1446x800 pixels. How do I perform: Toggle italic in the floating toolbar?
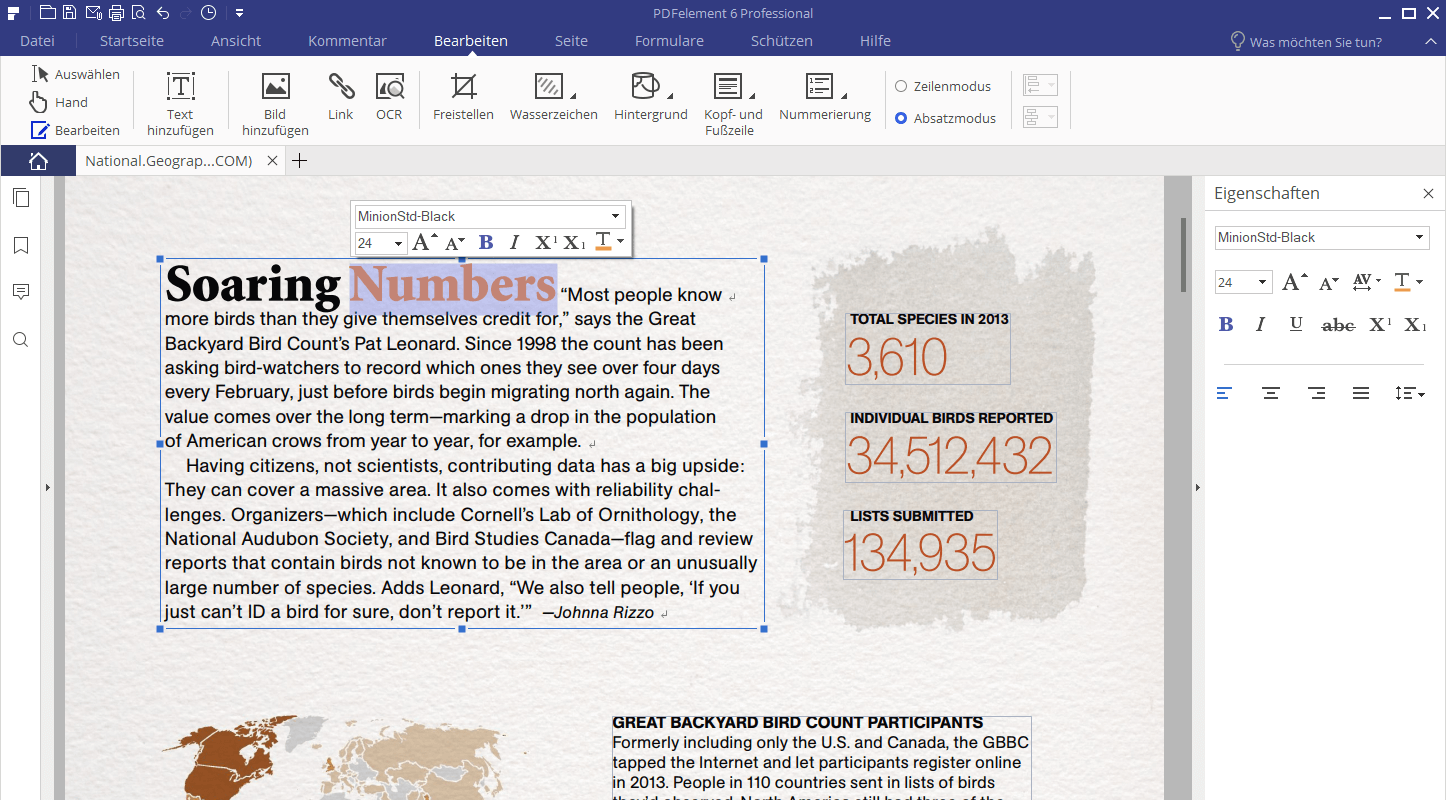pyautogui.click(x=514, y=242)
